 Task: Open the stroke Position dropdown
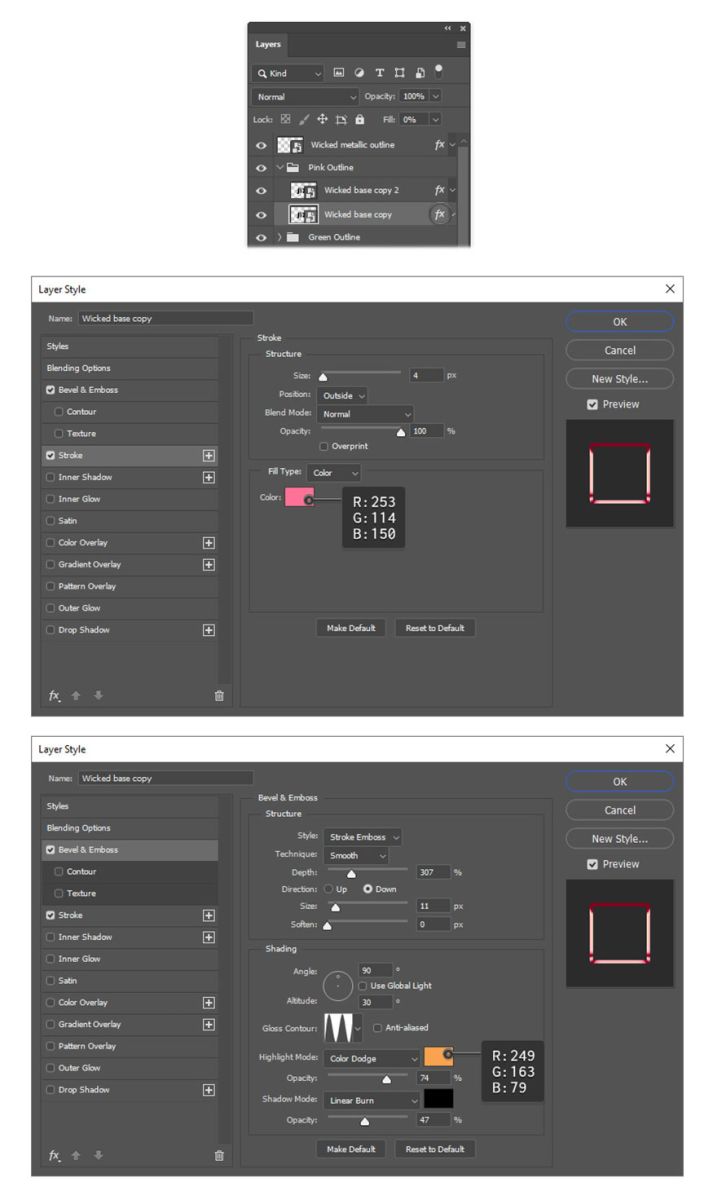(x=344, y=395)
